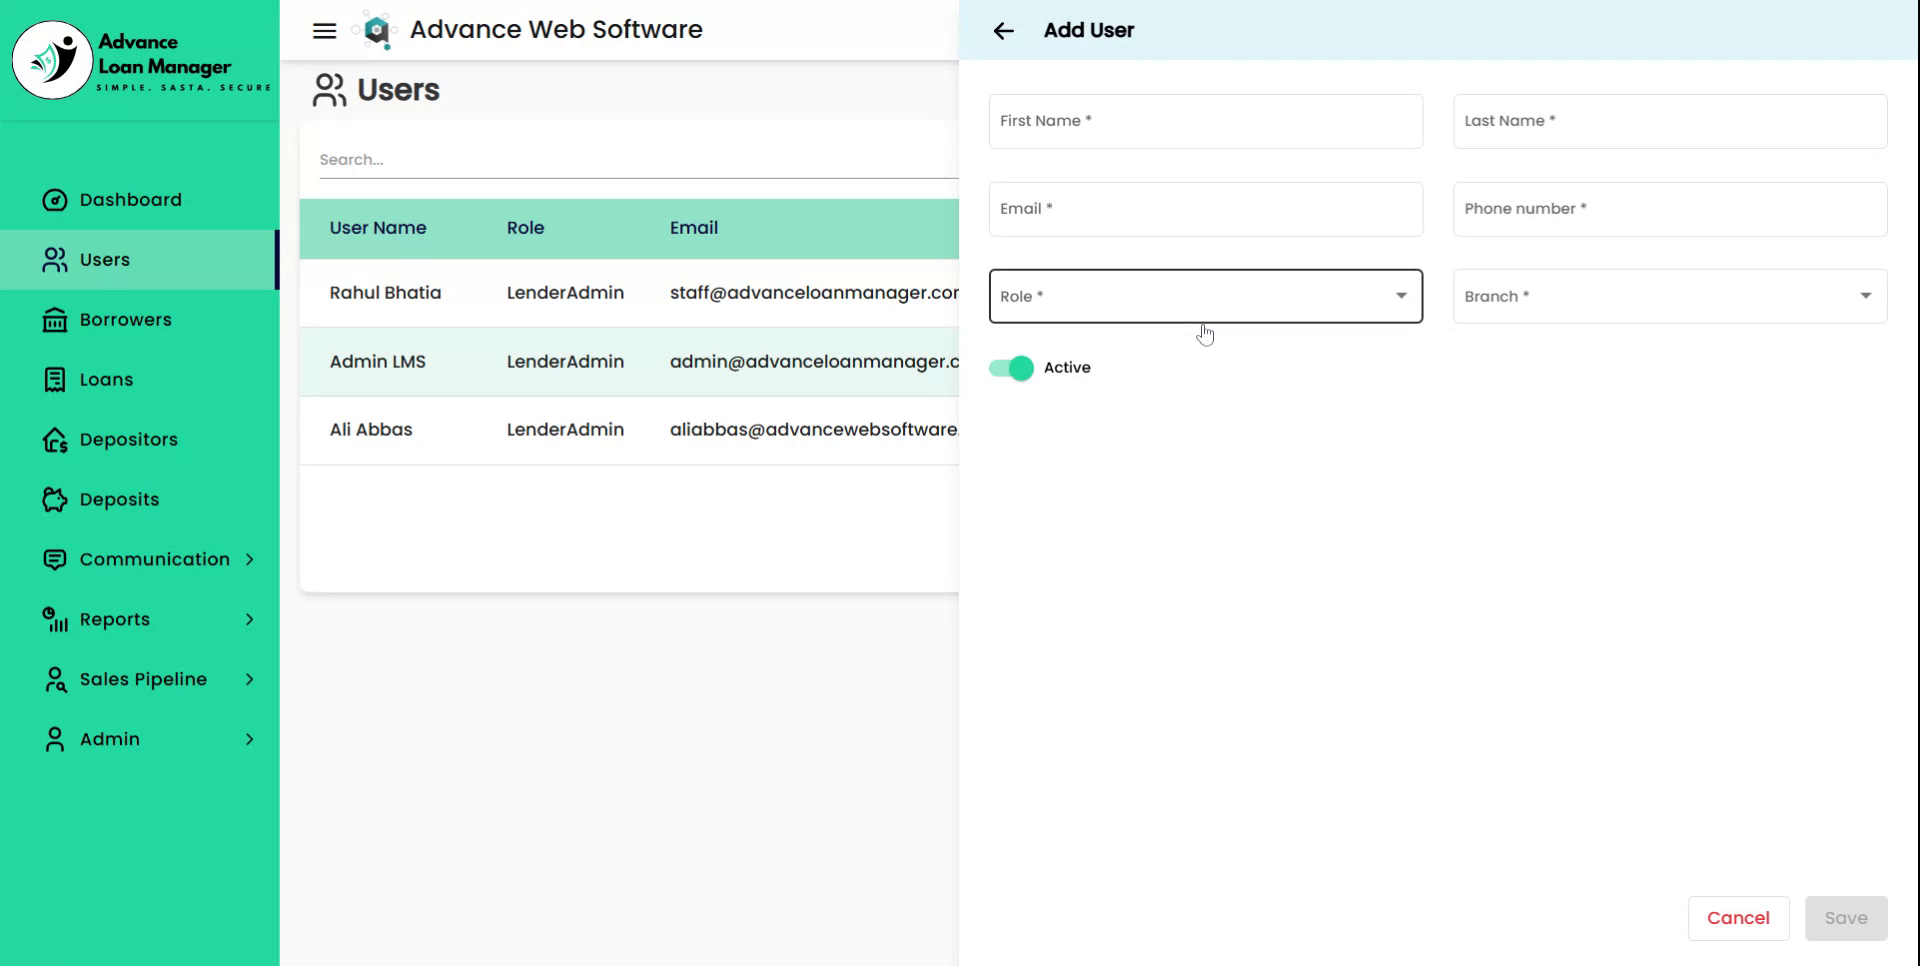
Task: Click the Advance Loan Manager logo
Action: 52,60
